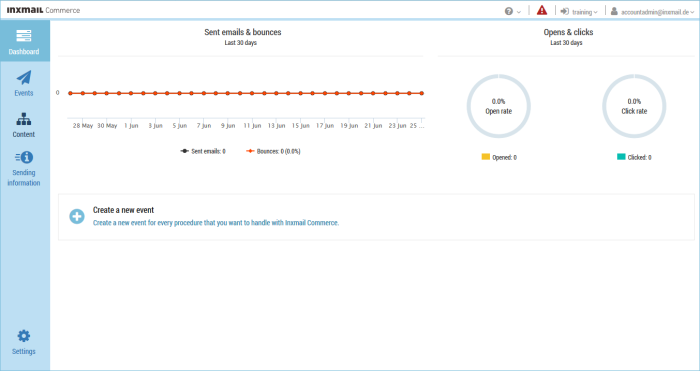Click the 21 Jun axis label
This screenshot has width=700, height=371.
click(x=373, y=126)
